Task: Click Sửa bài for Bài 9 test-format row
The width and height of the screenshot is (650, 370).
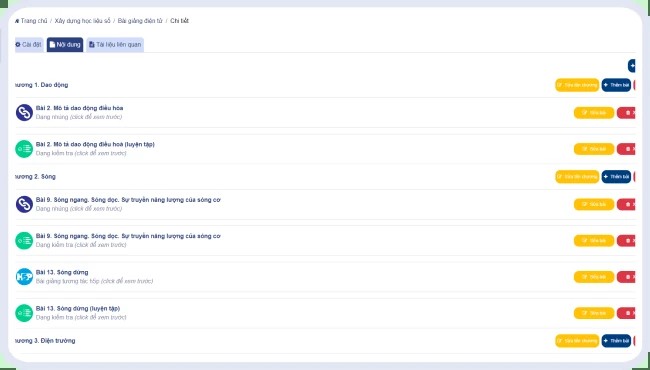Action: coord(594,241)
